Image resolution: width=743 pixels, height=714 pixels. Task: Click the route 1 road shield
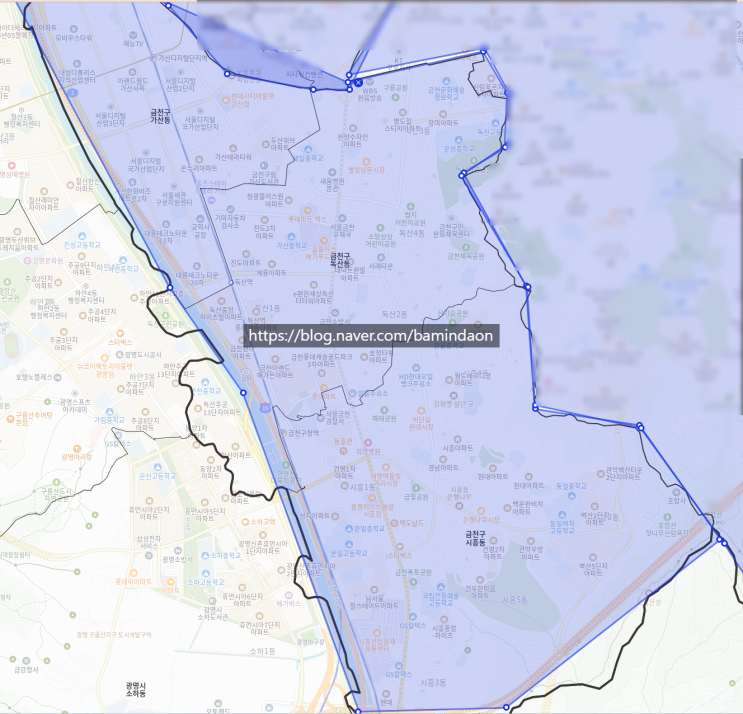72,93
